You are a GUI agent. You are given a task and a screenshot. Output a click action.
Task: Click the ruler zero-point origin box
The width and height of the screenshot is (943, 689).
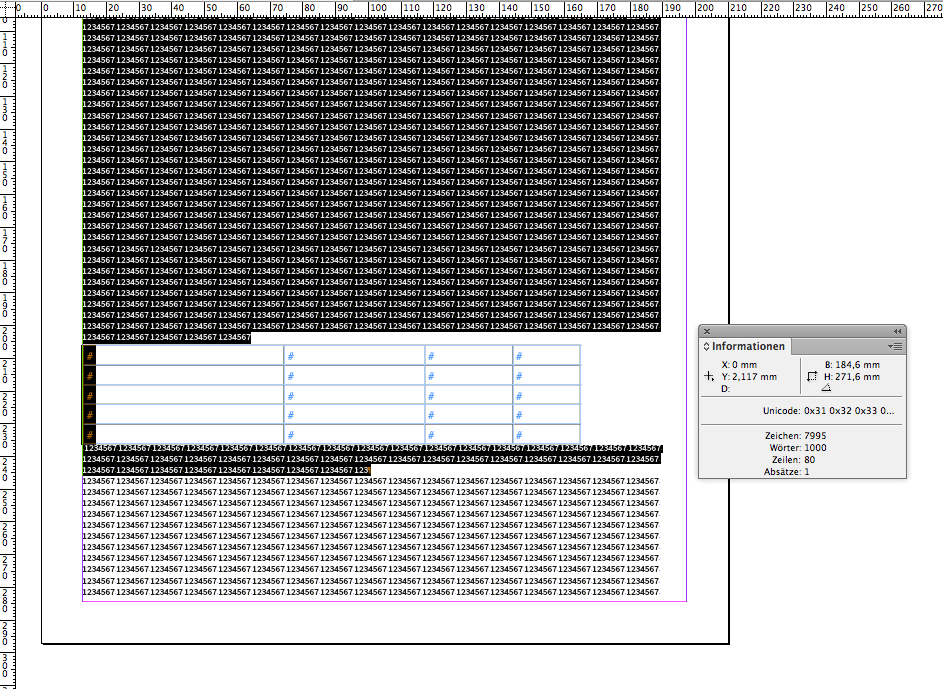[7, 8]
